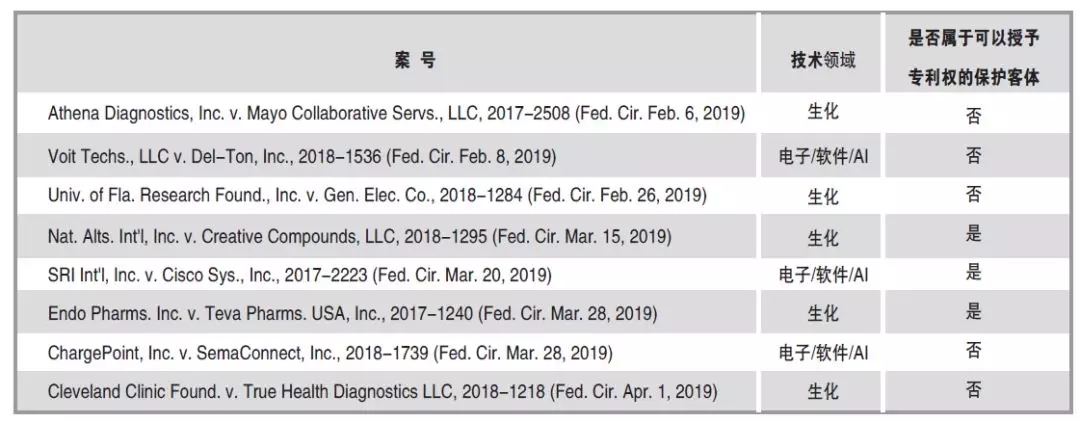The width and height of the screenshot is (1080, 422).
Task: Click 电子/软件/AI in the Voit Techs. row
Action: pos(823,156)
